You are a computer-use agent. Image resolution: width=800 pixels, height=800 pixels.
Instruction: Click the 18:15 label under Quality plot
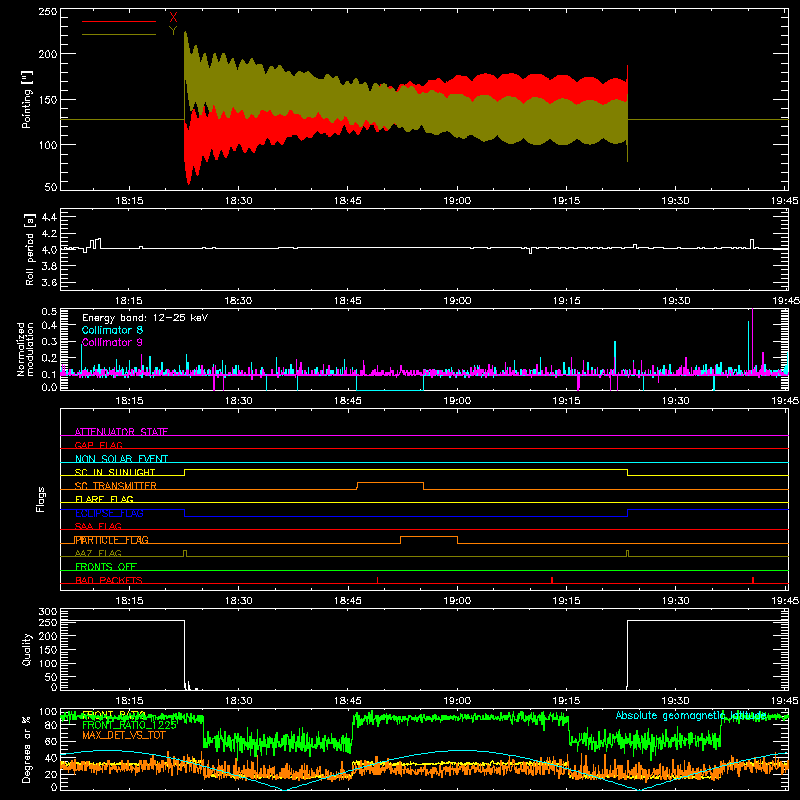coord(129,701)
